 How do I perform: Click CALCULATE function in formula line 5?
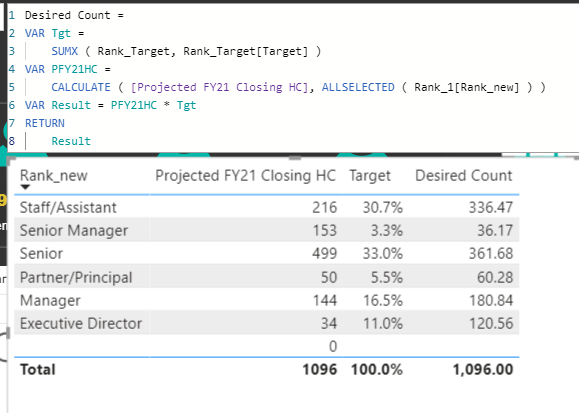pyautogui.click(x=81, y=87)
